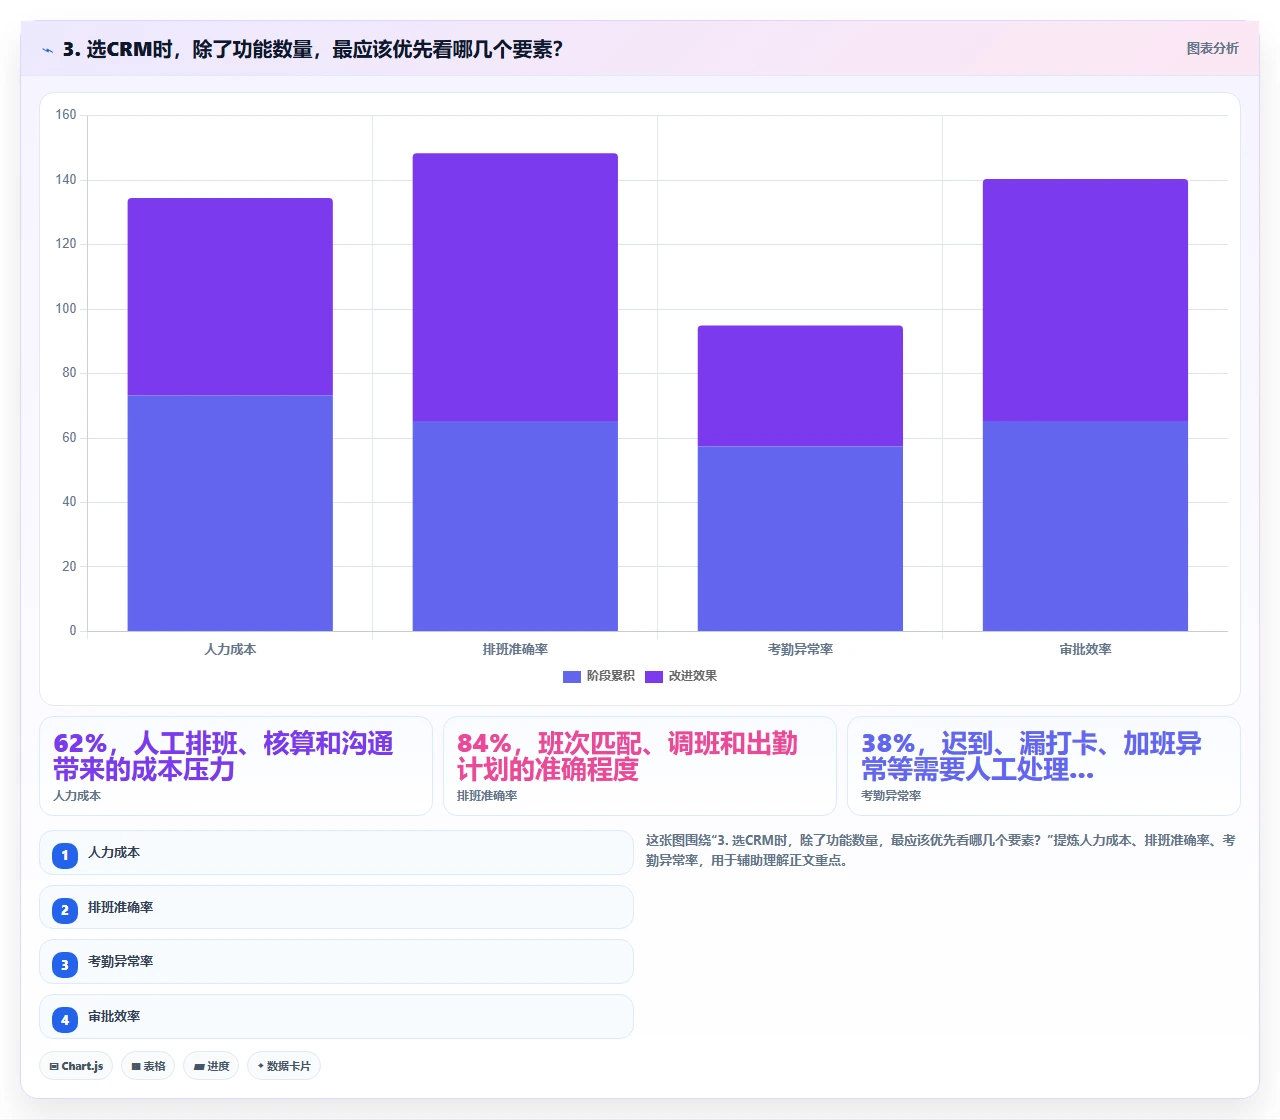Toggle the 改进效果 legend item
1280x1120 pixels.
pyautogui.click(x=681, y=676)
